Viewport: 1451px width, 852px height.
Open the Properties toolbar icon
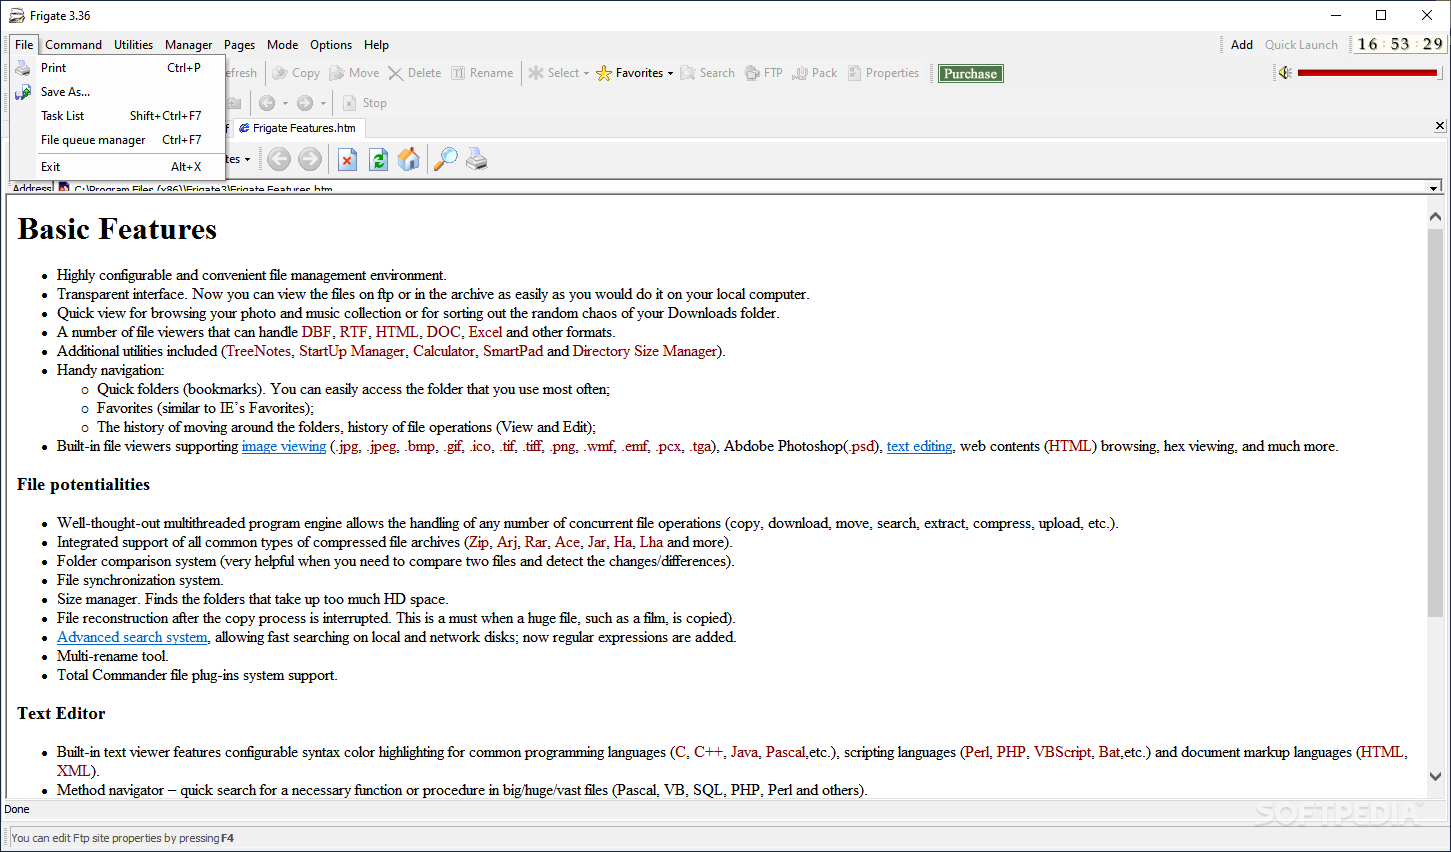(854, 73)
